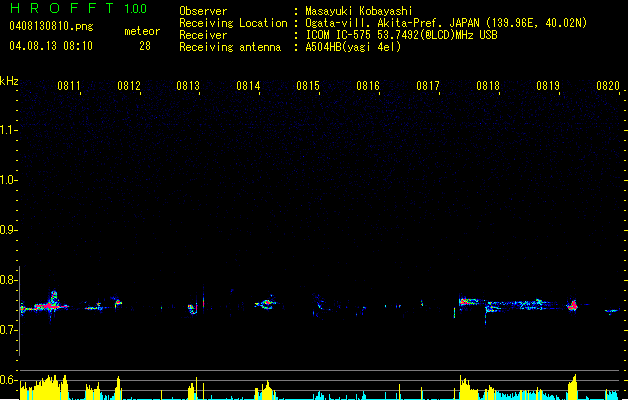The image size is (629, 400).
Task: Click the strong meteor echo near 0811
Action: click(49, 306)
